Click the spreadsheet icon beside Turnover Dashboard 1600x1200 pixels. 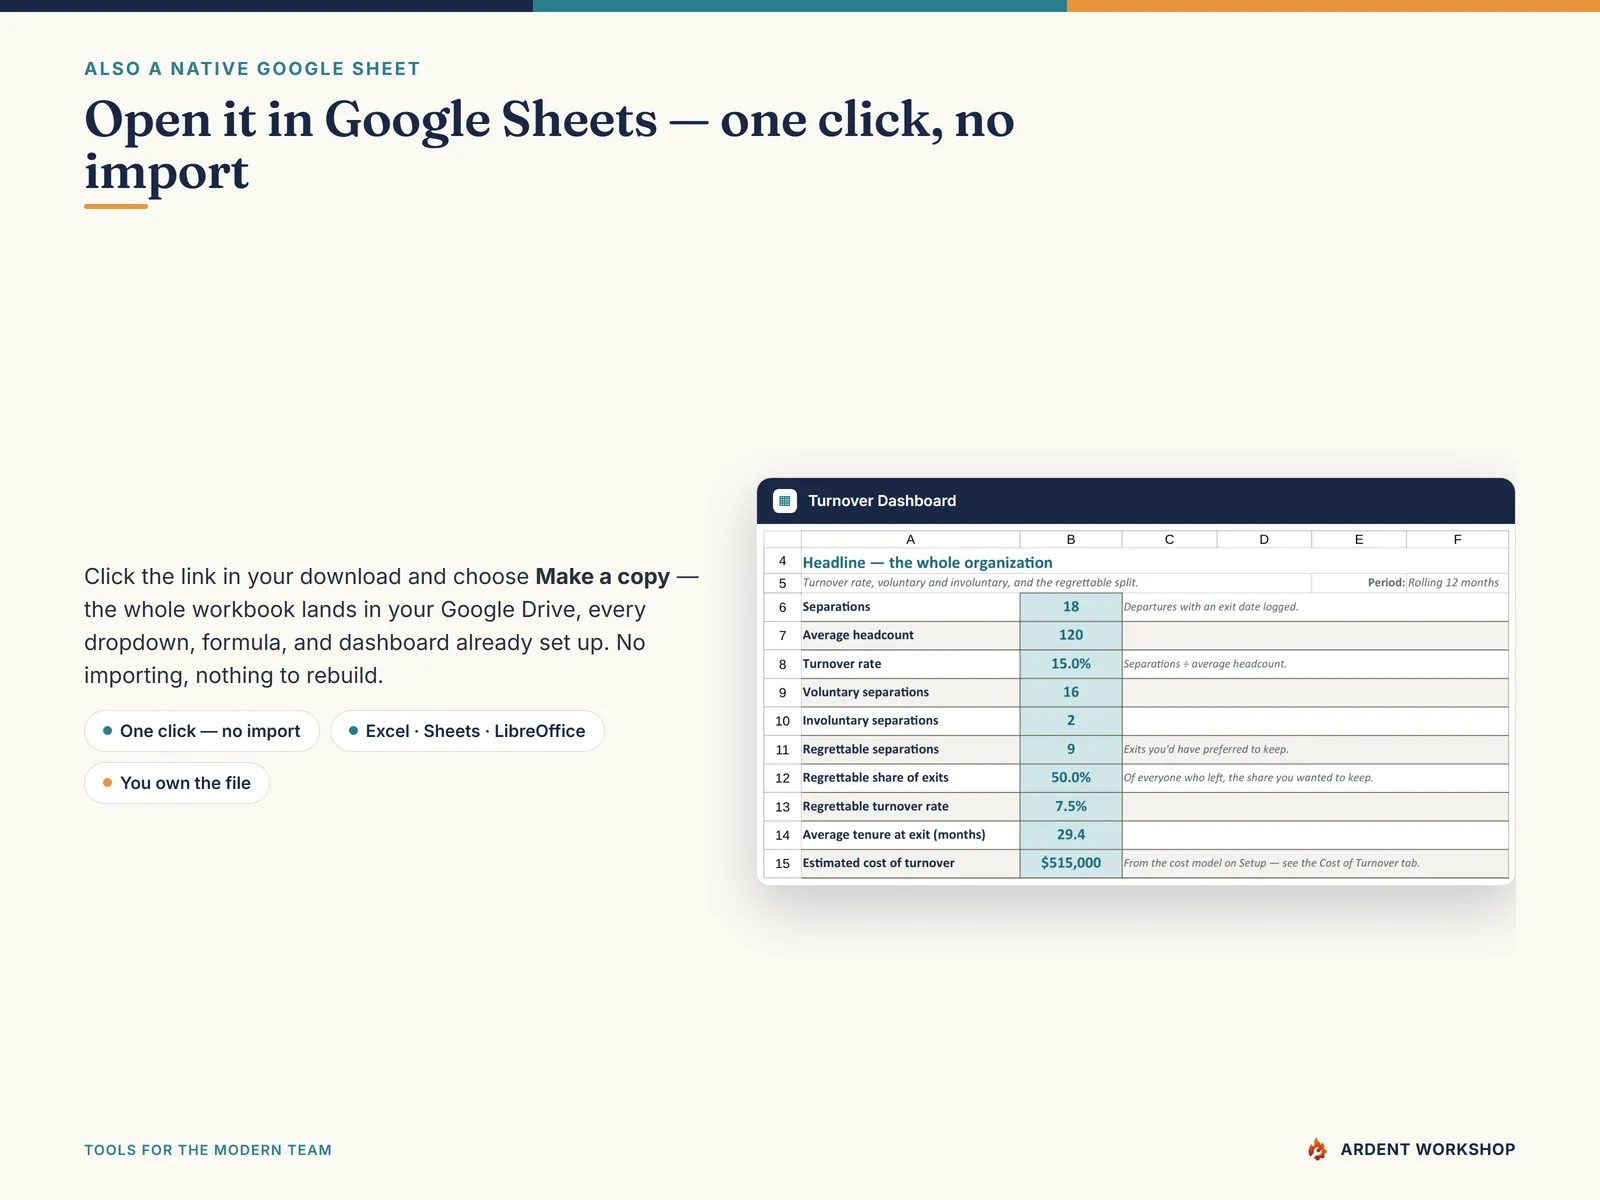[785, 501]
